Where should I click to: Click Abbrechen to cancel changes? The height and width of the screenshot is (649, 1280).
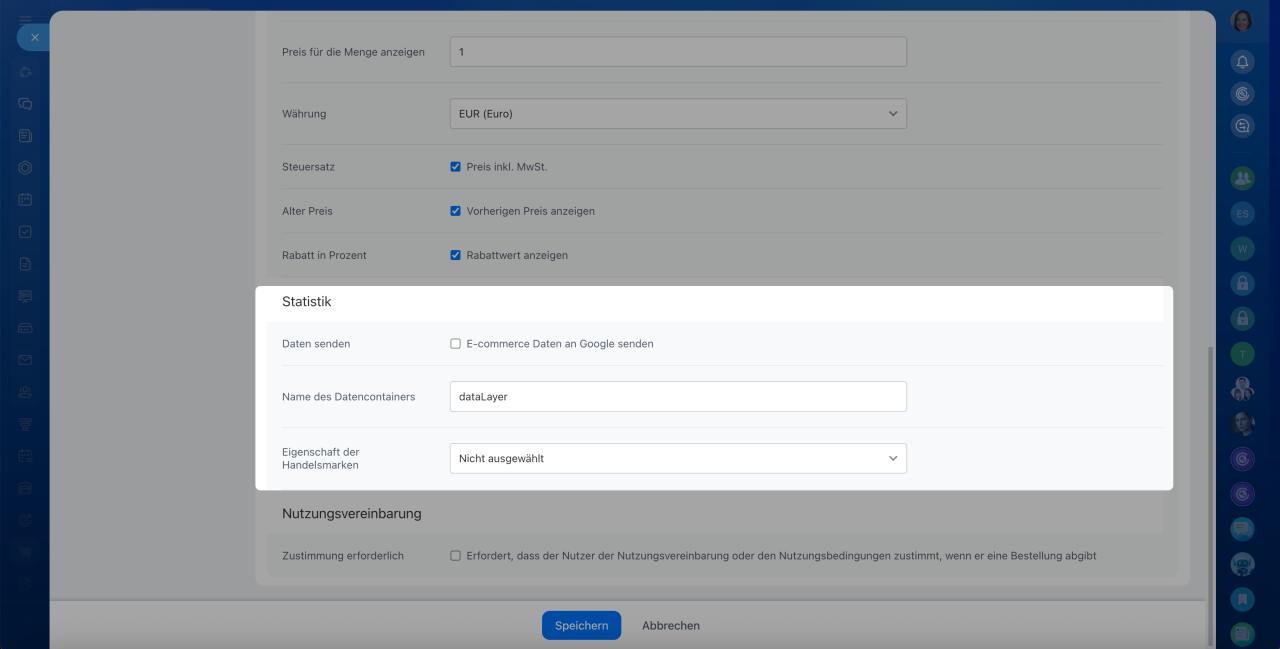(670, 625)
